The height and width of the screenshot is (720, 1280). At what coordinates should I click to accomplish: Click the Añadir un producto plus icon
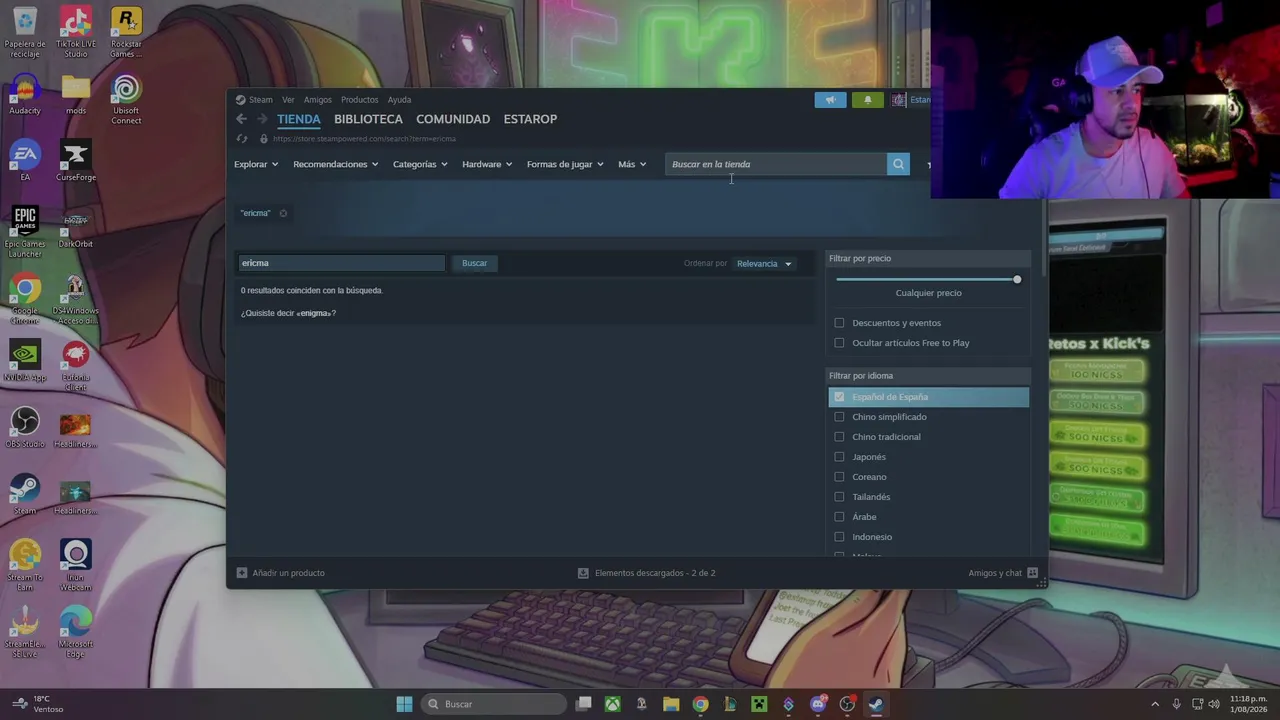(x=241, y=573)
